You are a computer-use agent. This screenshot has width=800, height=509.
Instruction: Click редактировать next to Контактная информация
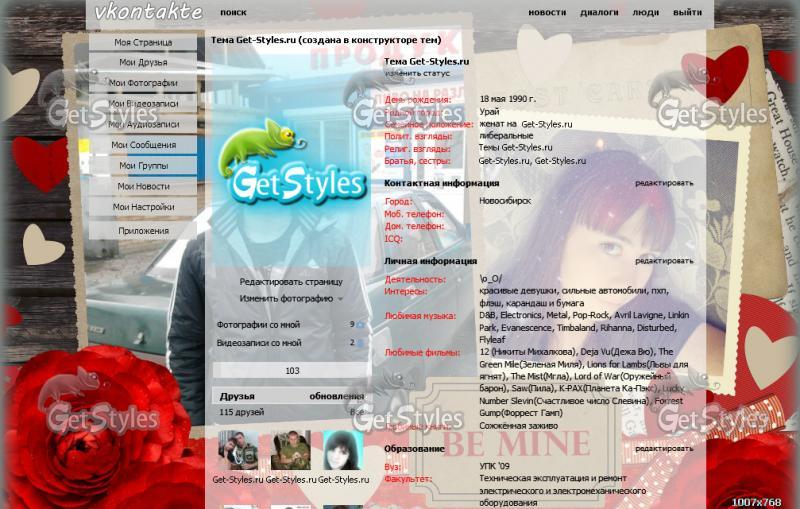point(663,183)
